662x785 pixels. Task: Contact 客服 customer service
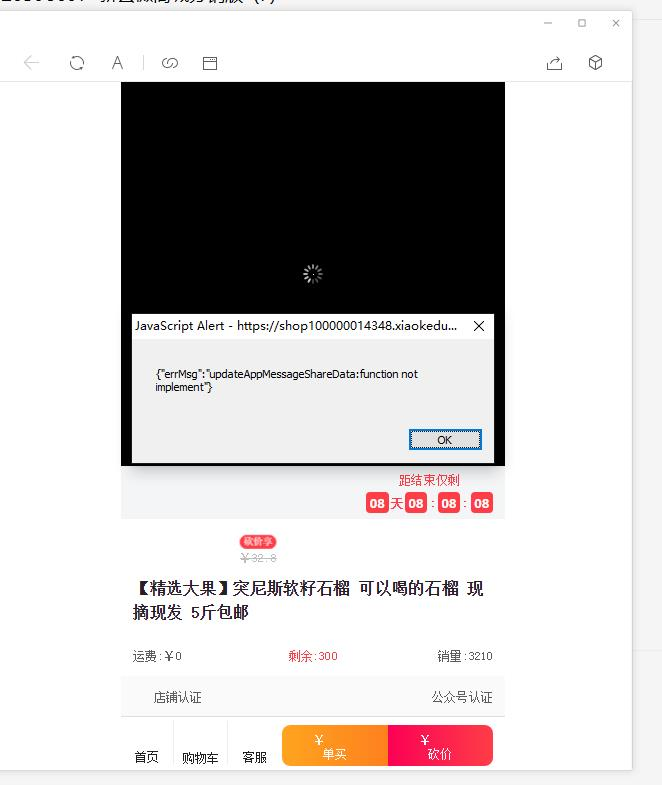(254, 756)
